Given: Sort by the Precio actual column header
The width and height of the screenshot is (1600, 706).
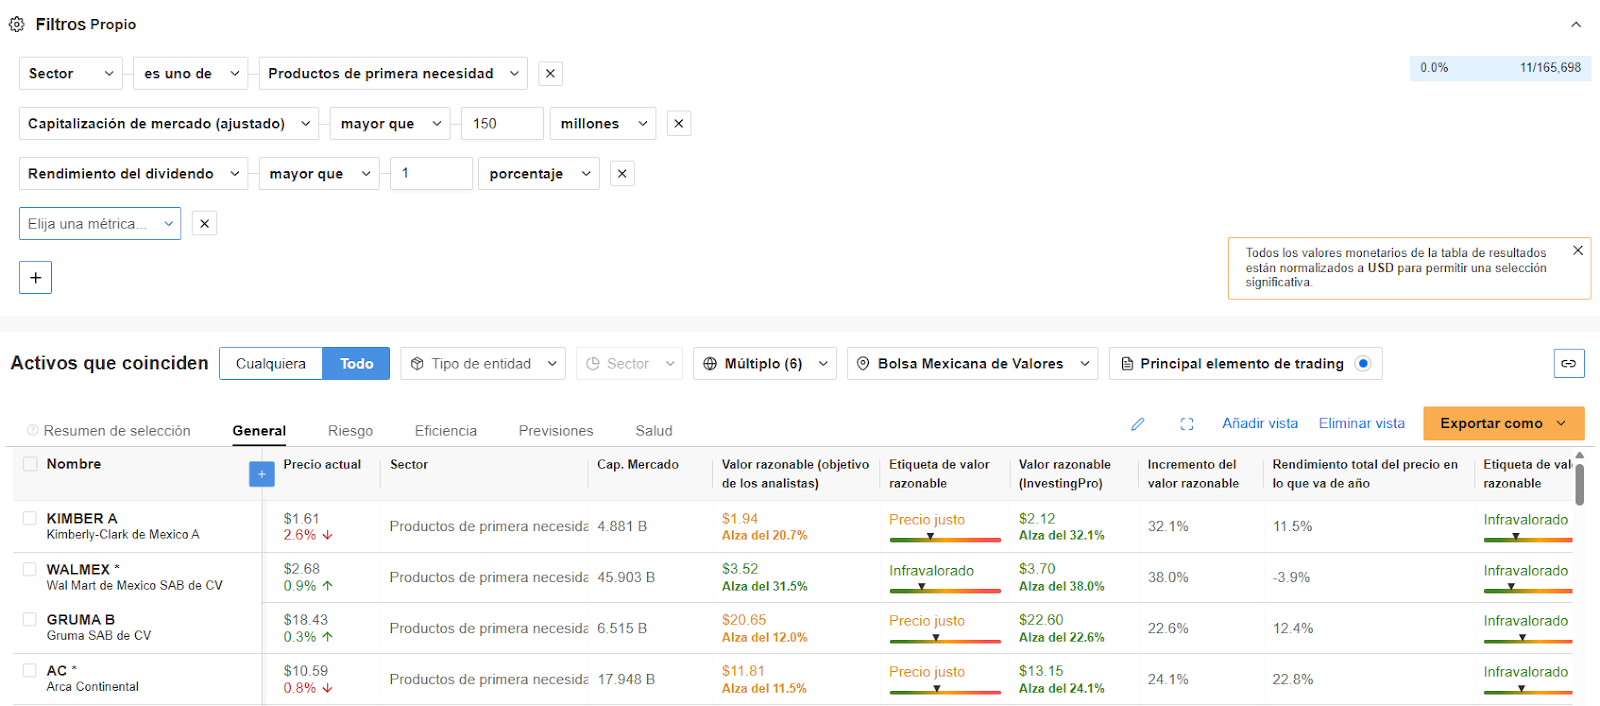Looking at the screenshot, I should coord(322,465).
